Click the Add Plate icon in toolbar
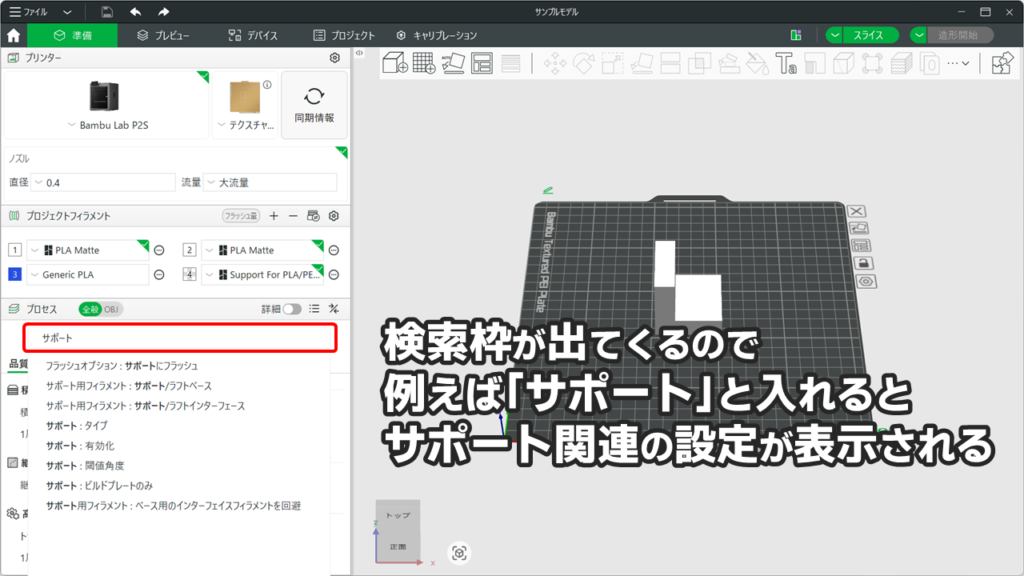This screenshot has height=576, width=1024. pyautogui.click(x=424, y=64)
